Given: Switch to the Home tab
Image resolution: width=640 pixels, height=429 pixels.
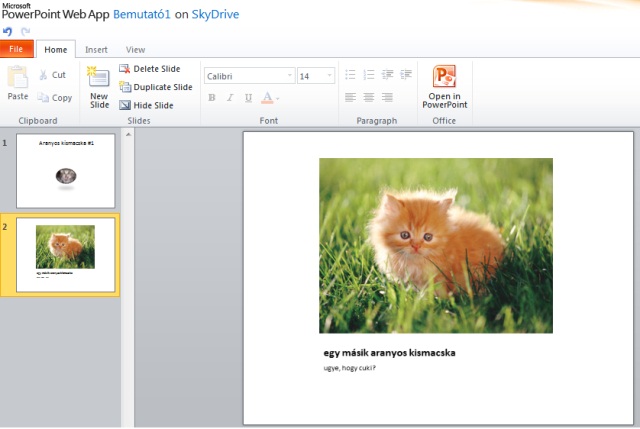Looking at the screenshot, I should [56, 49].
